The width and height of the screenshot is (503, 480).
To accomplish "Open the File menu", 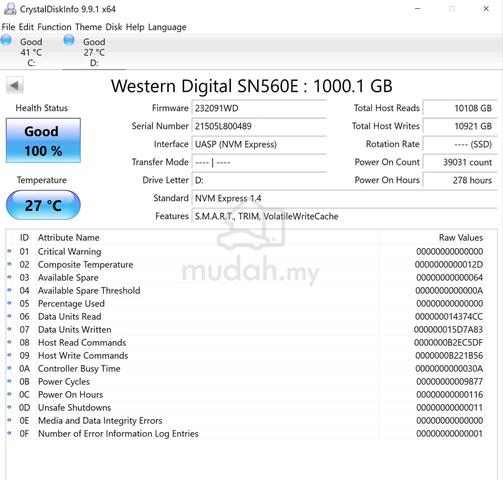I will point(8,27).
